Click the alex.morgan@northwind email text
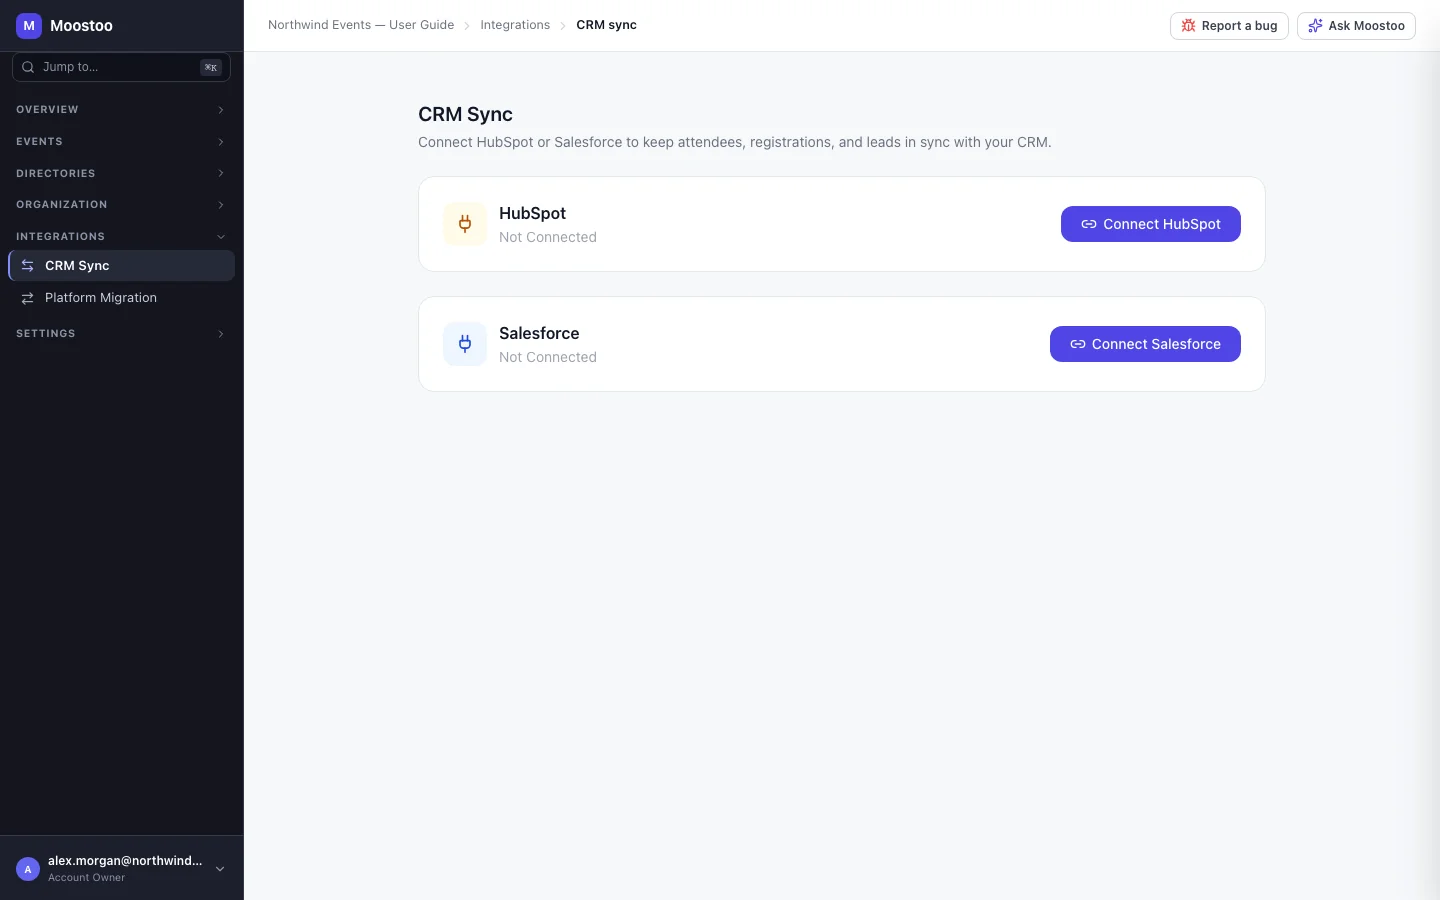Screen dimensions: 1440x900 click(x=125, y=861)
